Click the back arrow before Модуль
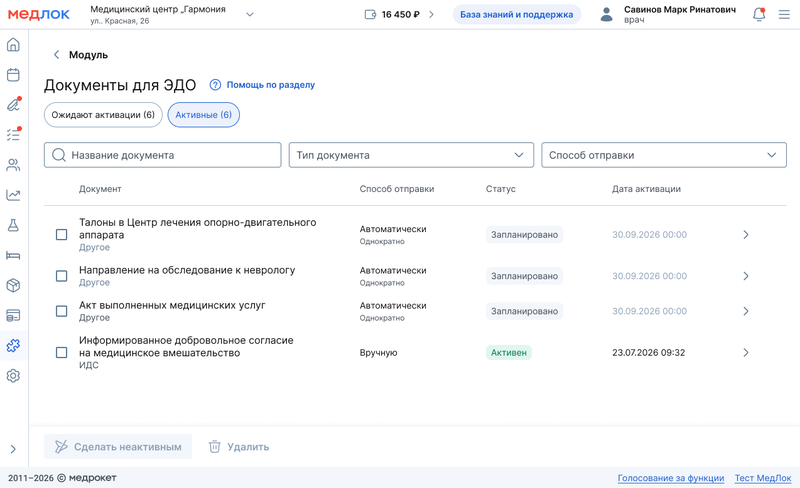This screenshot has width=800, height=488. coord(57,55)
